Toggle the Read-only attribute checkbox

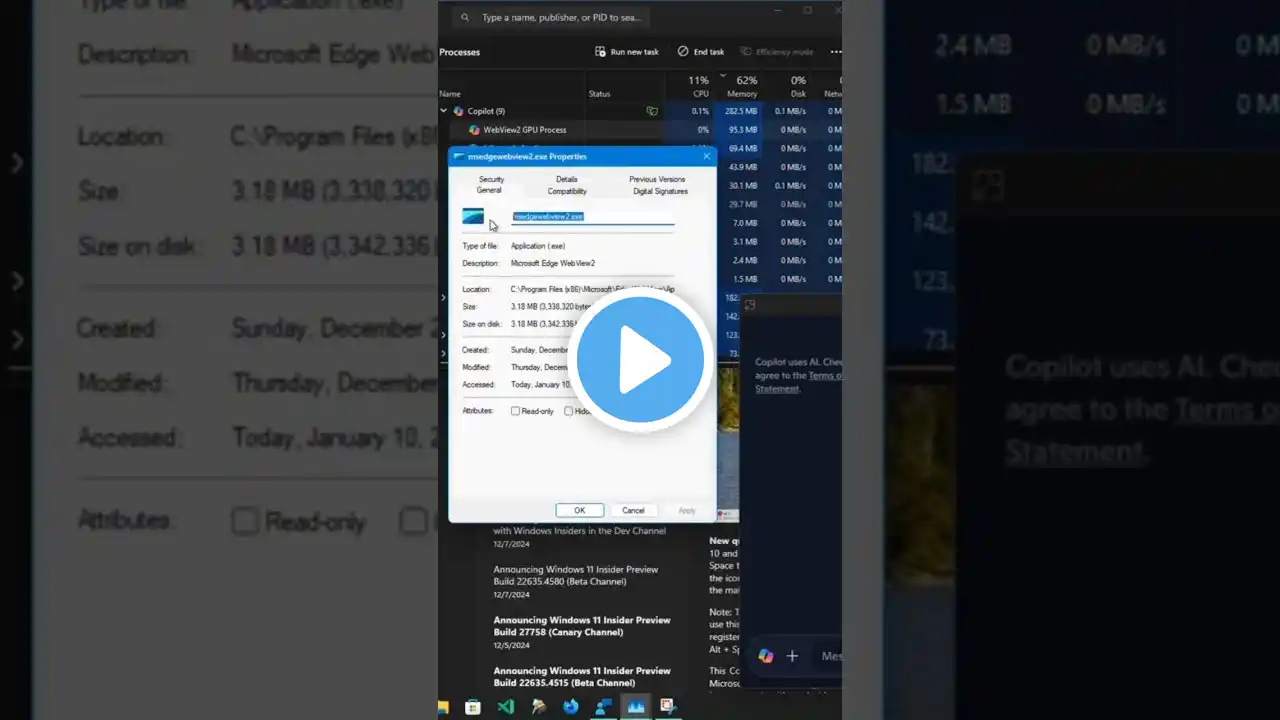point(516,411)
